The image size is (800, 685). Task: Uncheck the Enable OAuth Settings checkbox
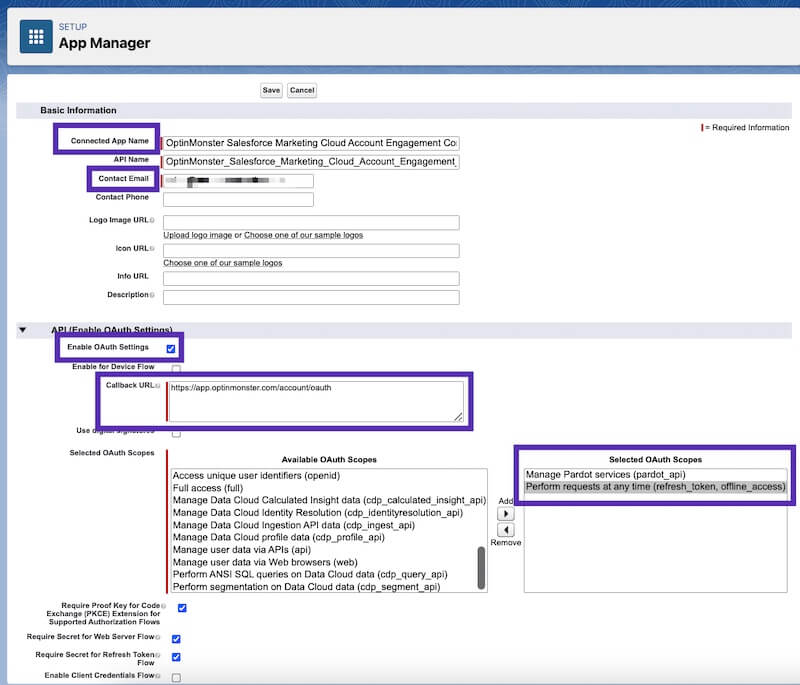[x=170, y=350]
